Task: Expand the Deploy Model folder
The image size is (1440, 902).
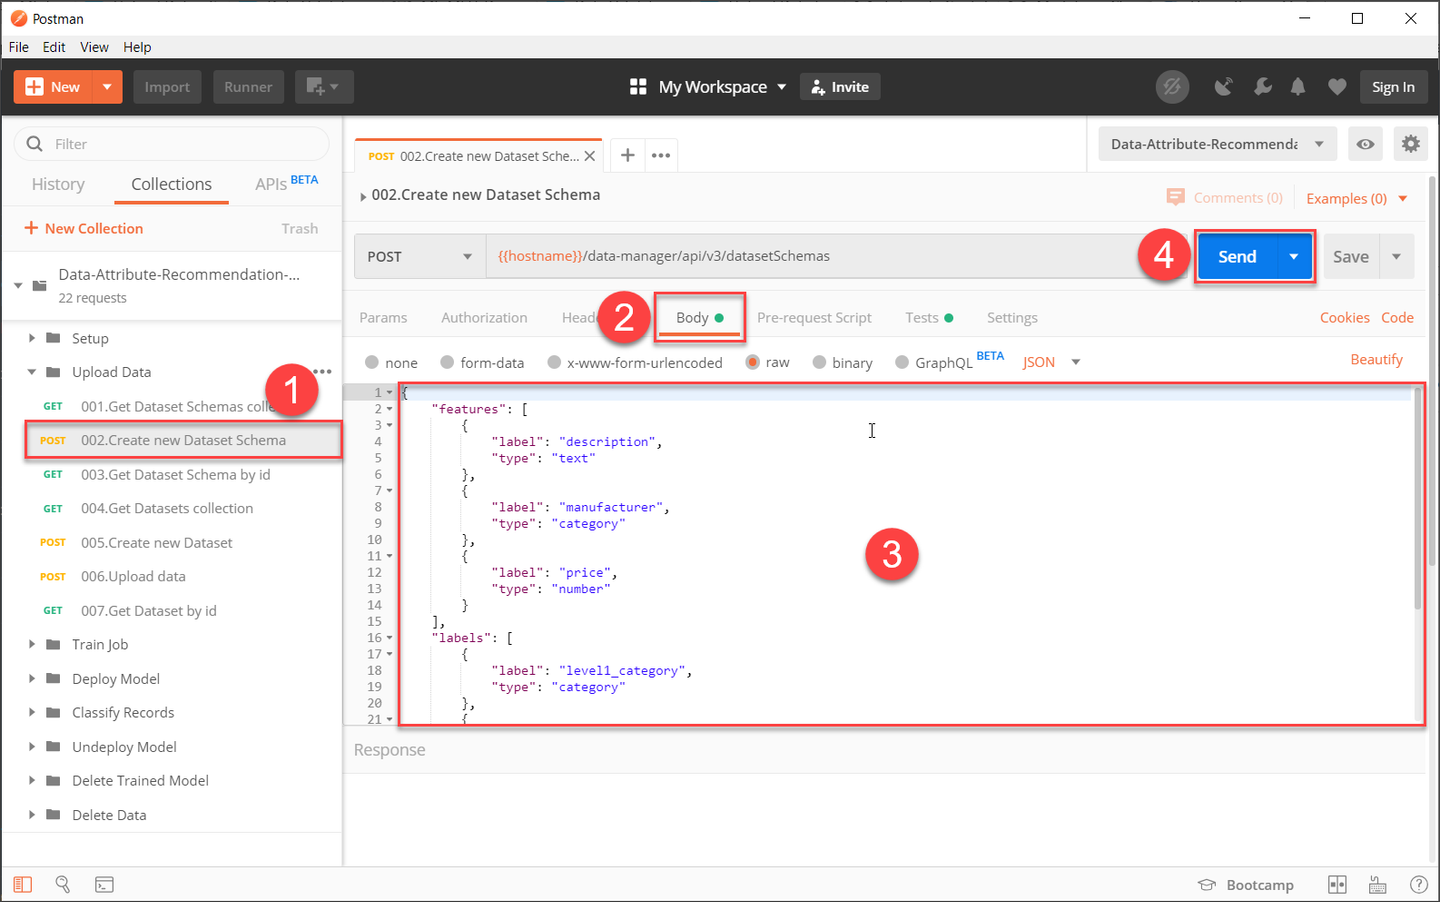Action: 31,678
